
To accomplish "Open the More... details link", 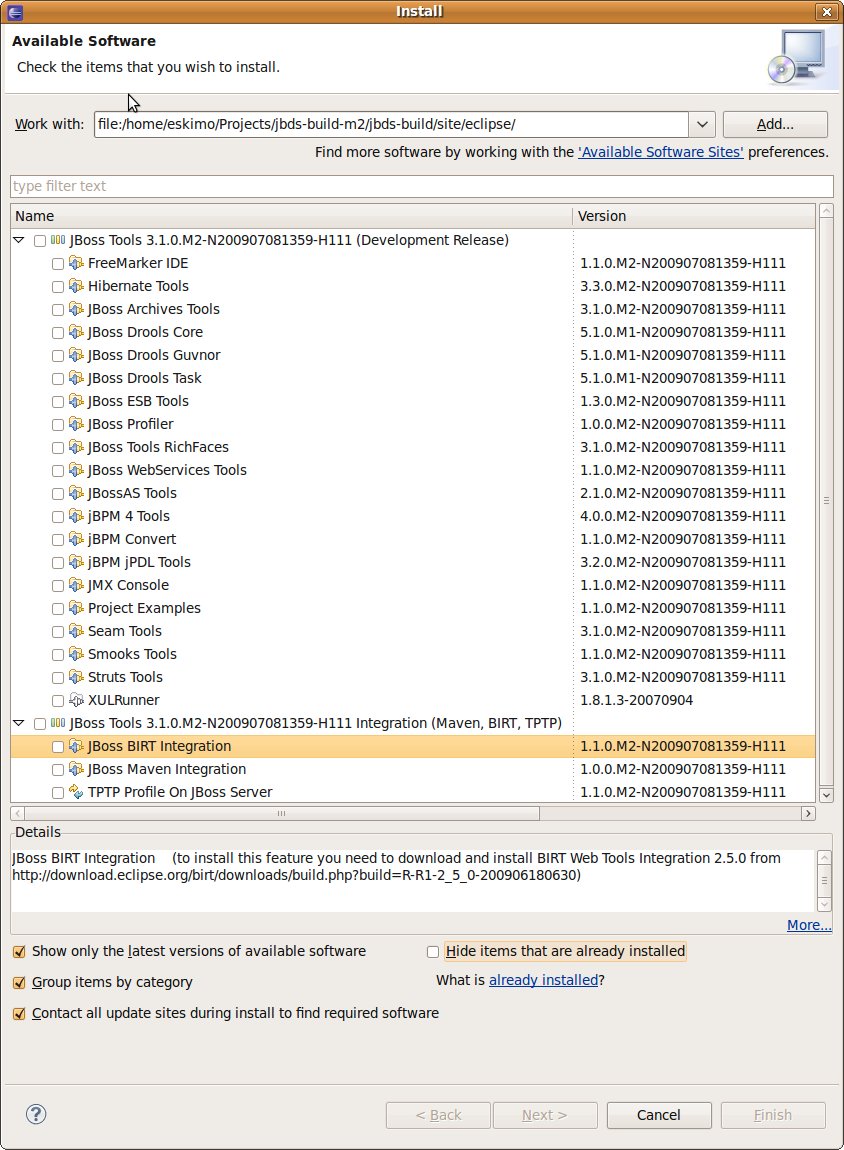I will coord(809,925).
